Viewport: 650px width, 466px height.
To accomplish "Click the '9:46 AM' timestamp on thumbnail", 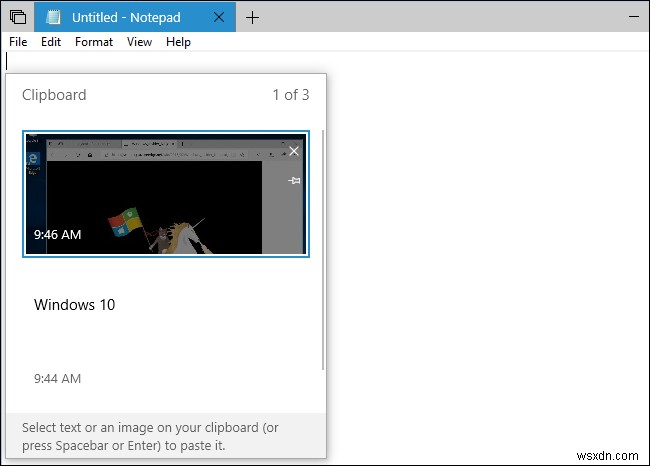I will [x=58, y=235].
